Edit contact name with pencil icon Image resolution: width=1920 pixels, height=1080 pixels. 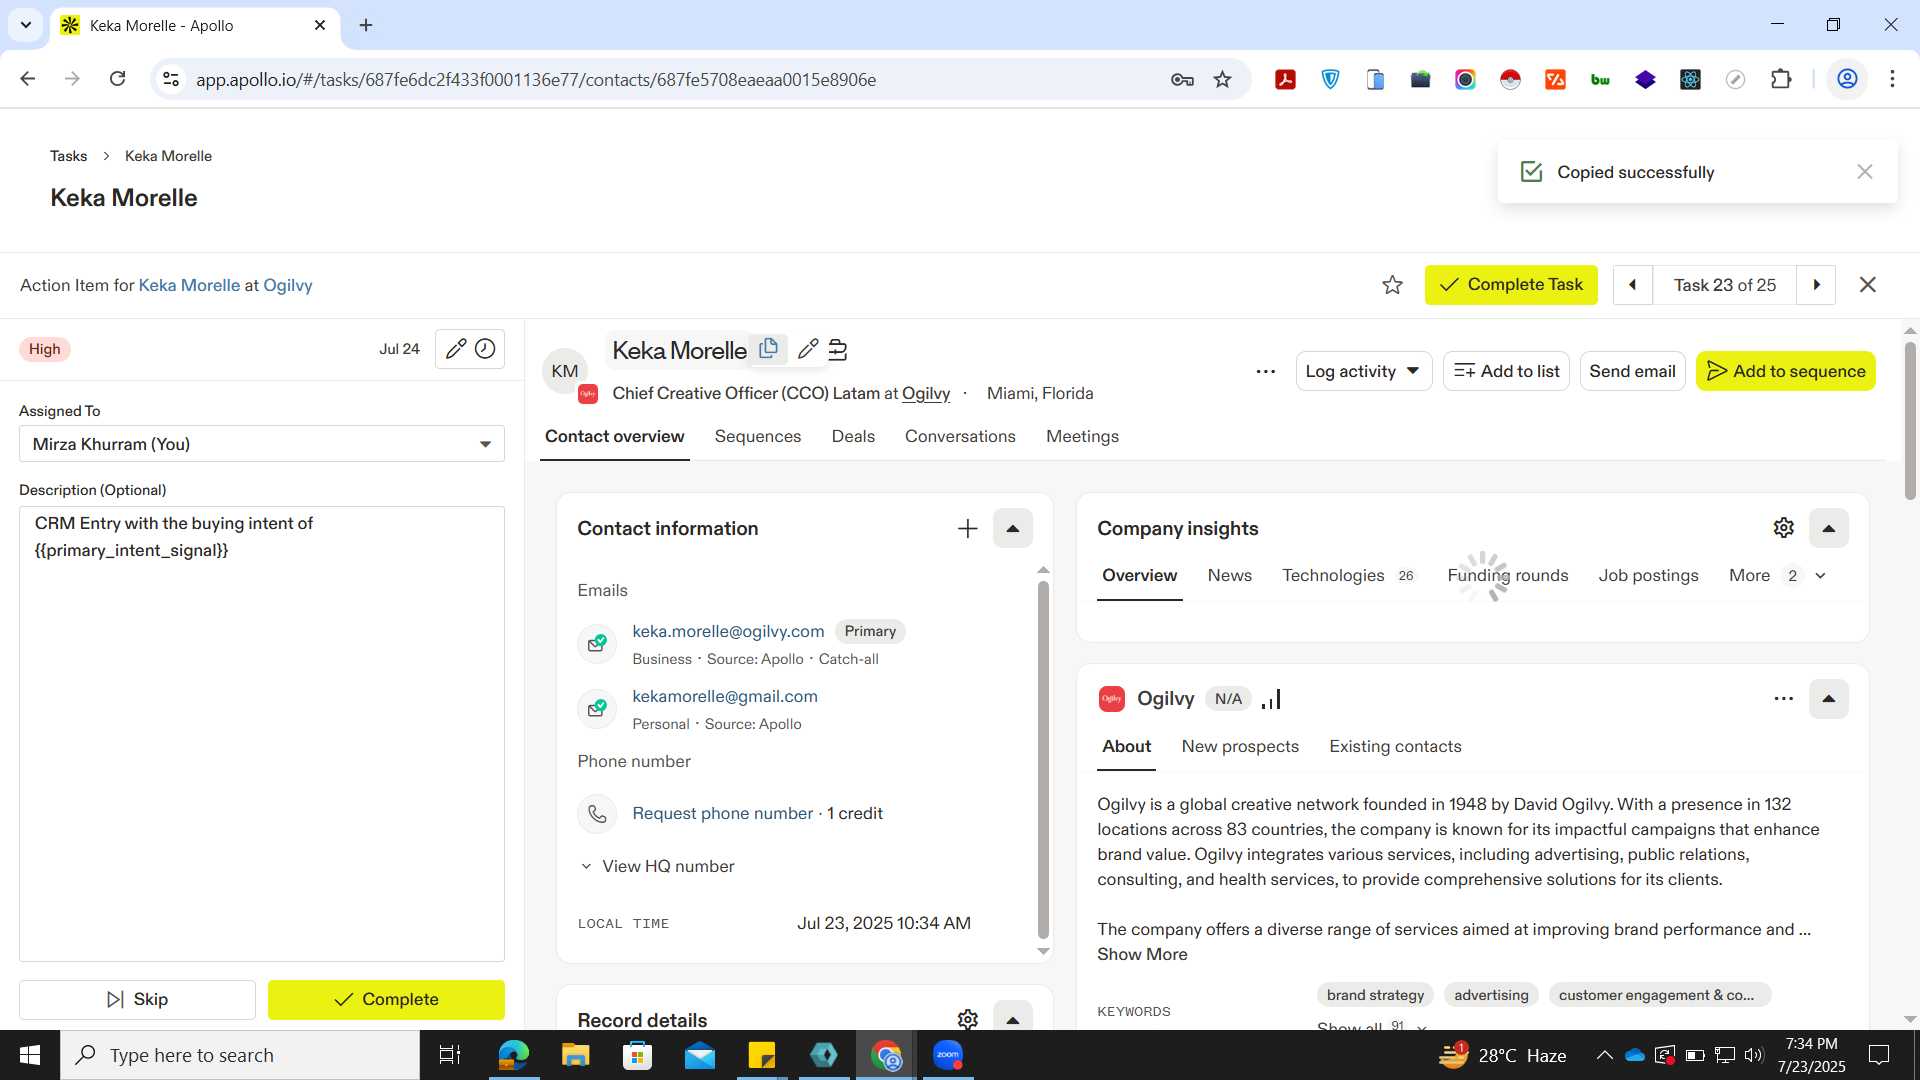[808, 349]
